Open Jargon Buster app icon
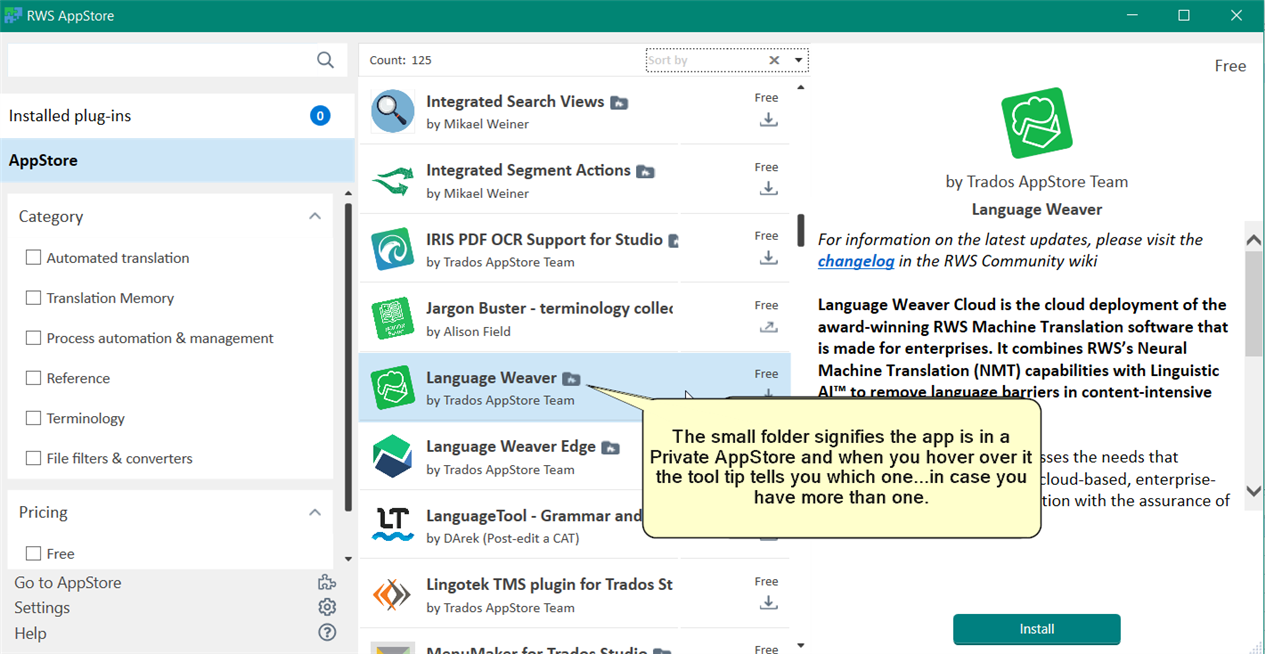The height and width of the screenshot is (654, 1265). pyautogui.click(x=393, y=319)
